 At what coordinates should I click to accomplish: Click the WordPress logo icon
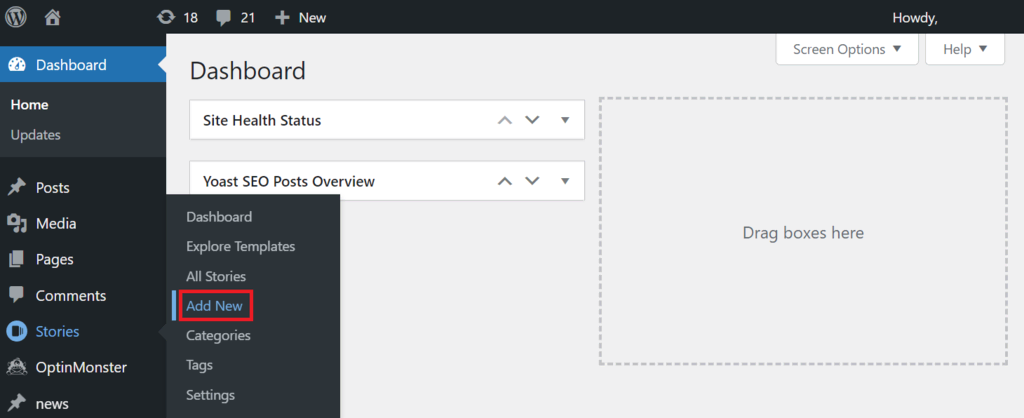16,17
